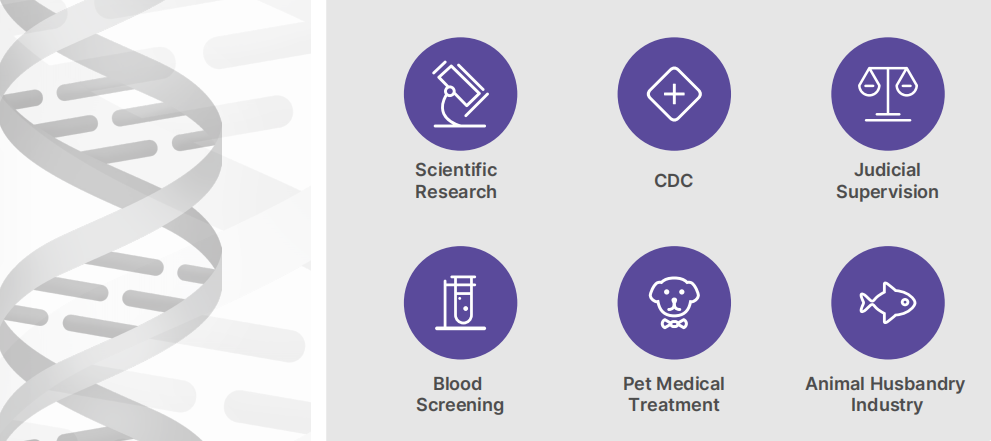Viewport: 991px width, 441px height.
Task: Select the word "Treatment"
Action: (x=674, y=406)
